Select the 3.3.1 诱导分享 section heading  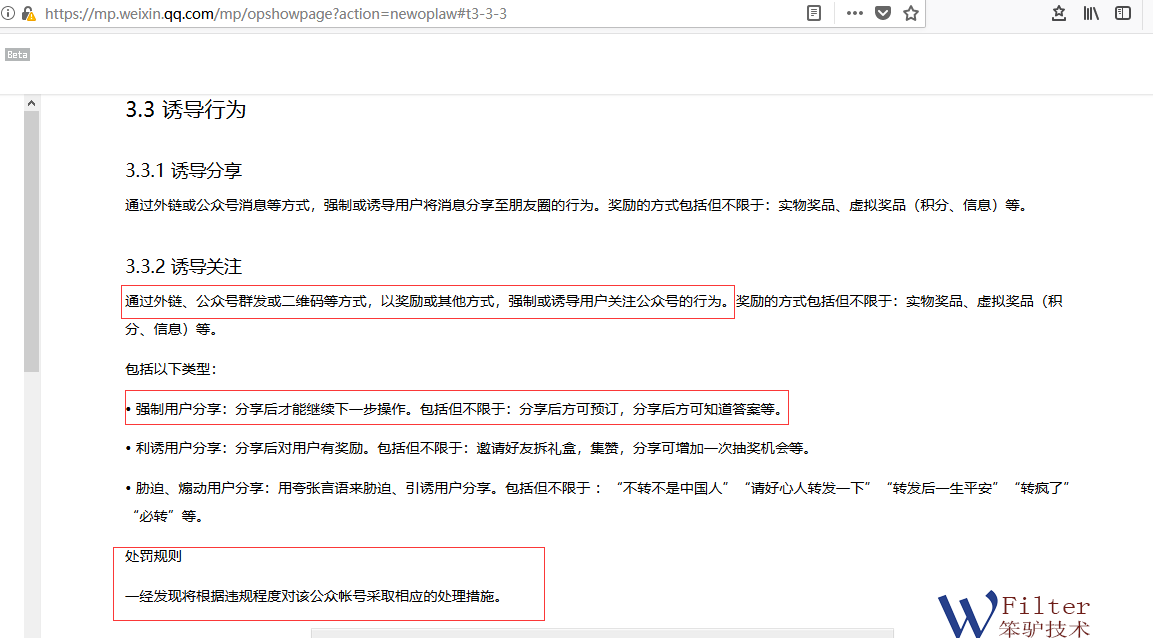tap(183, 171)
